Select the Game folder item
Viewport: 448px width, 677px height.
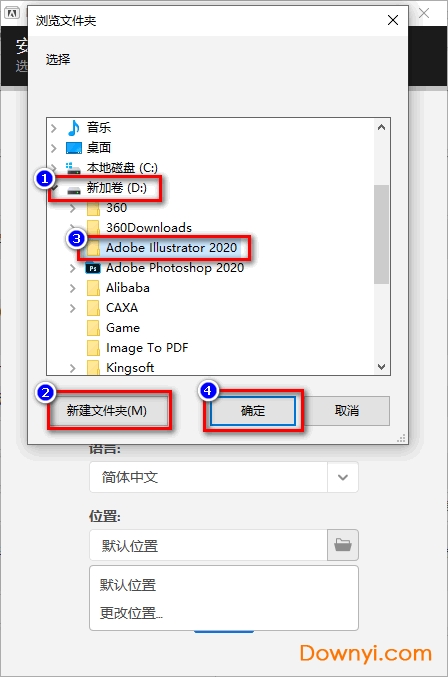pos(123,328)
